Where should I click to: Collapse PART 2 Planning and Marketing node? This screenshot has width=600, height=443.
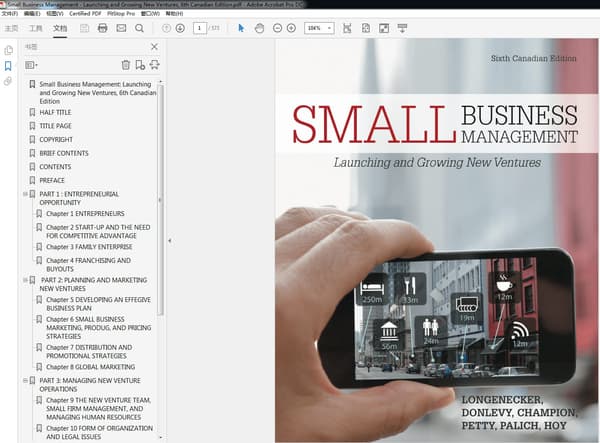25,280
